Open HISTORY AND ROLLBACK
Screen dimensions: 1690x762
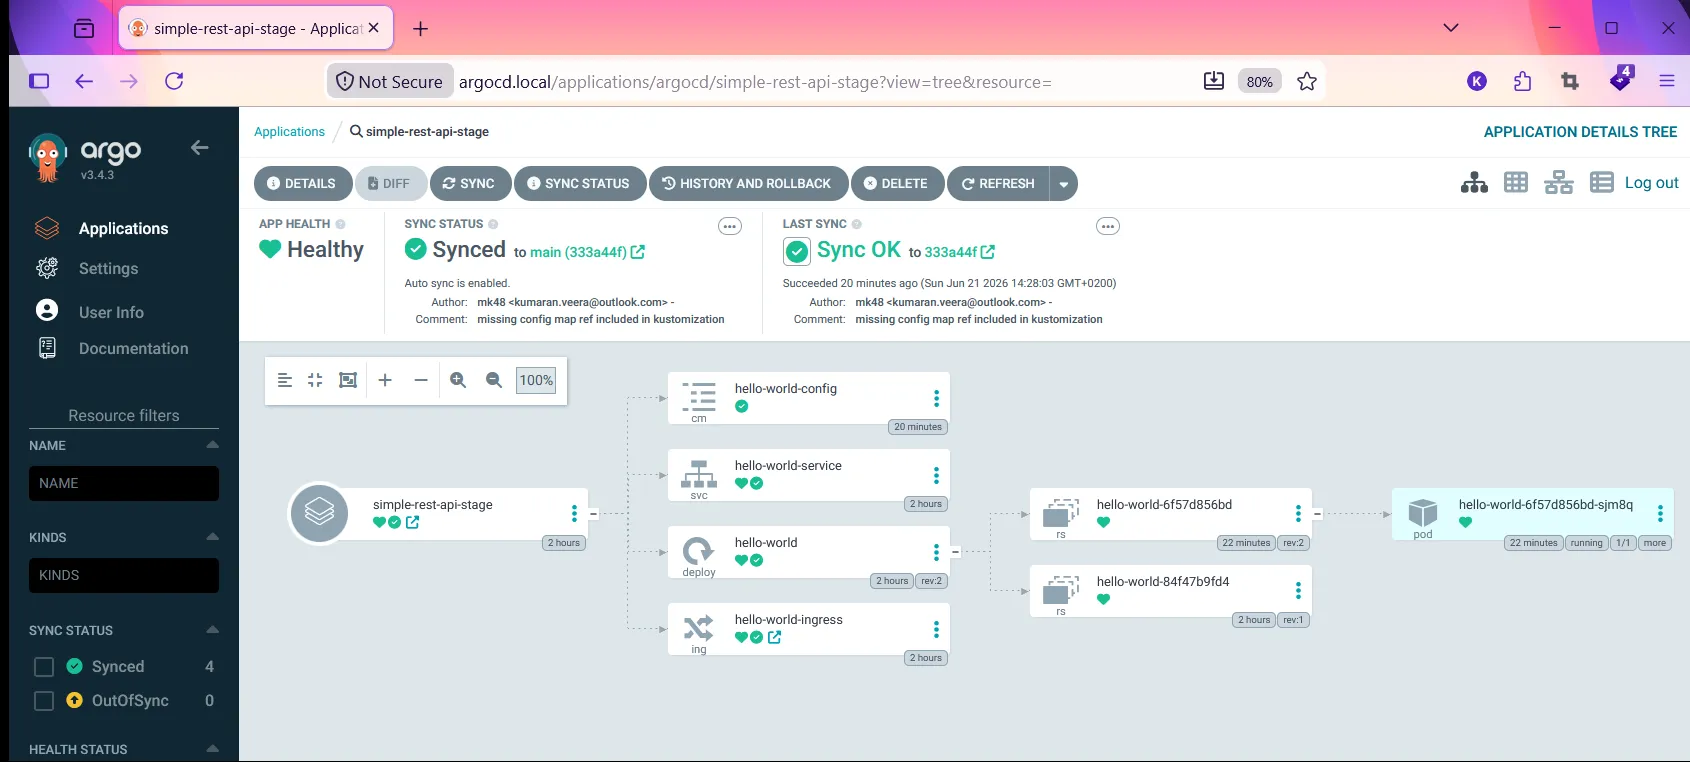748,184
